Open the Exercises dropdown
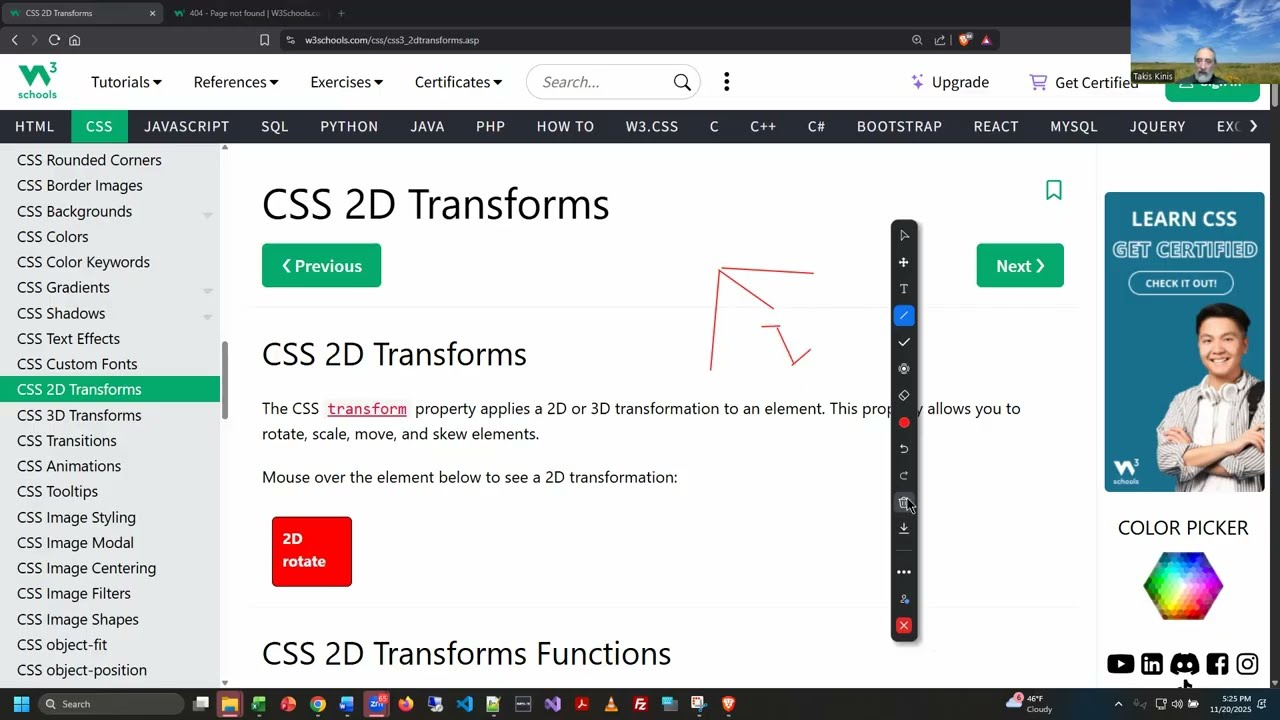Screen dimensions: 1280x720 click(x=346, y=82)
